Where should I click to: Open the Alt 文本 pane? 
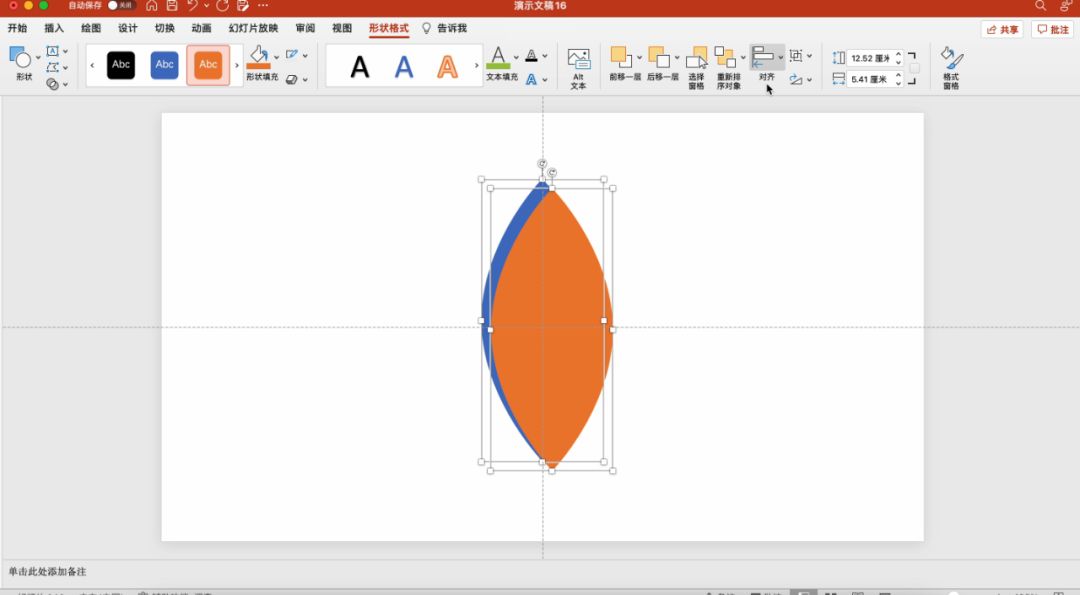click(579, 67)
